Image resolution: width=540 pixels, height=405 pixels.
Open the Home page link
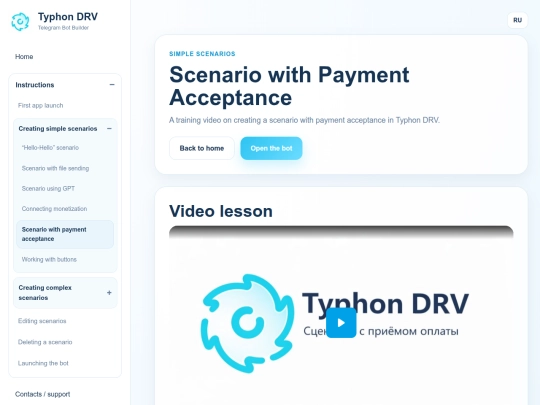(24, 56)
